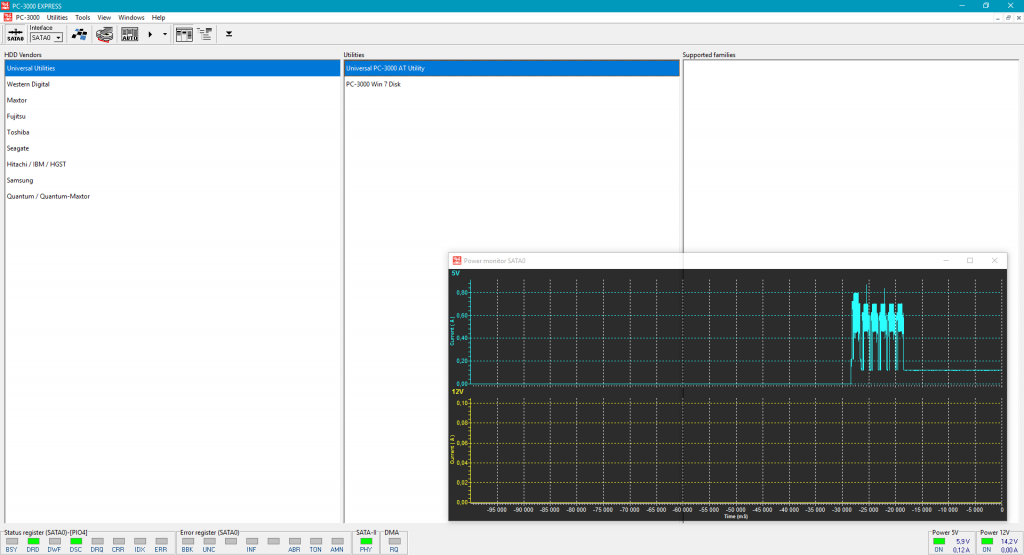
Task: Toggle the Power 5V ON indicator
Action: (x=938, y=542)
